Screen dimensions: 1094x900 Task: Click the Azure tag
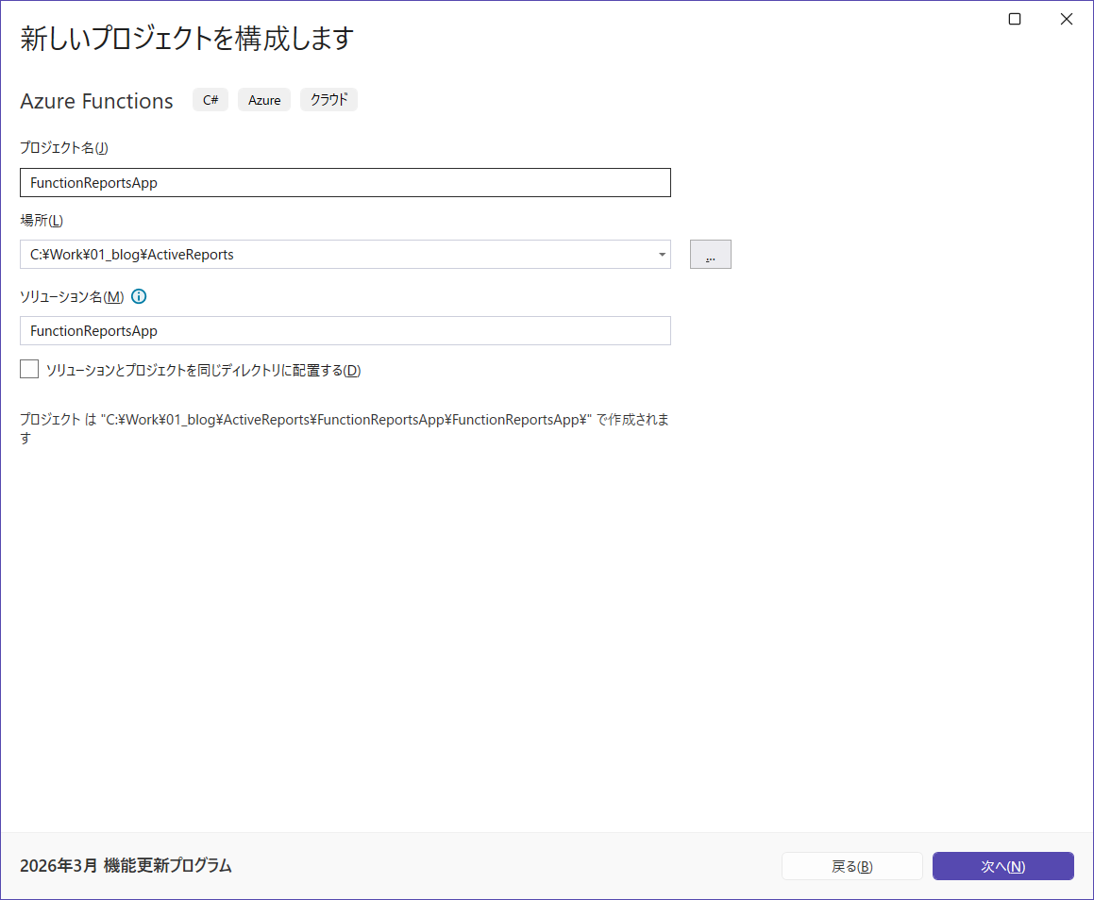point(264,100)
